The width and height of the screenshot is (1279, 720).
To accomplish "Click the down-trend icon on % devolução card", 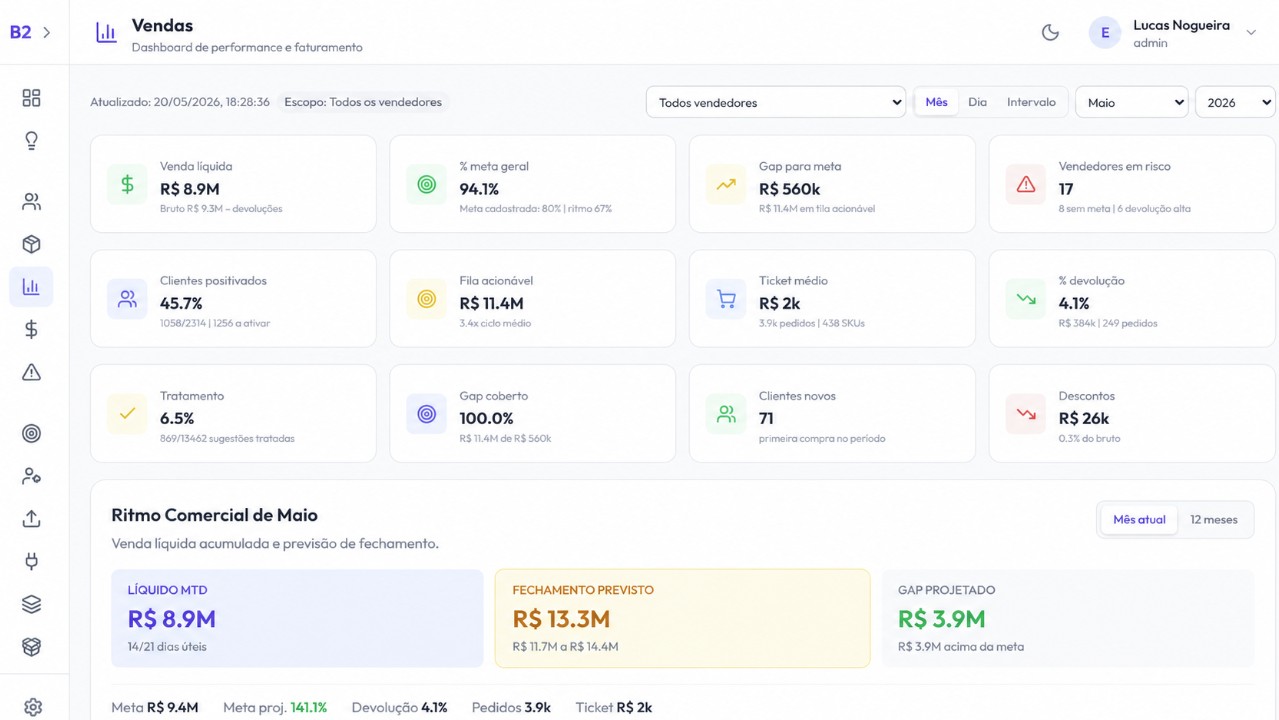I will [x=1026, y=299].
